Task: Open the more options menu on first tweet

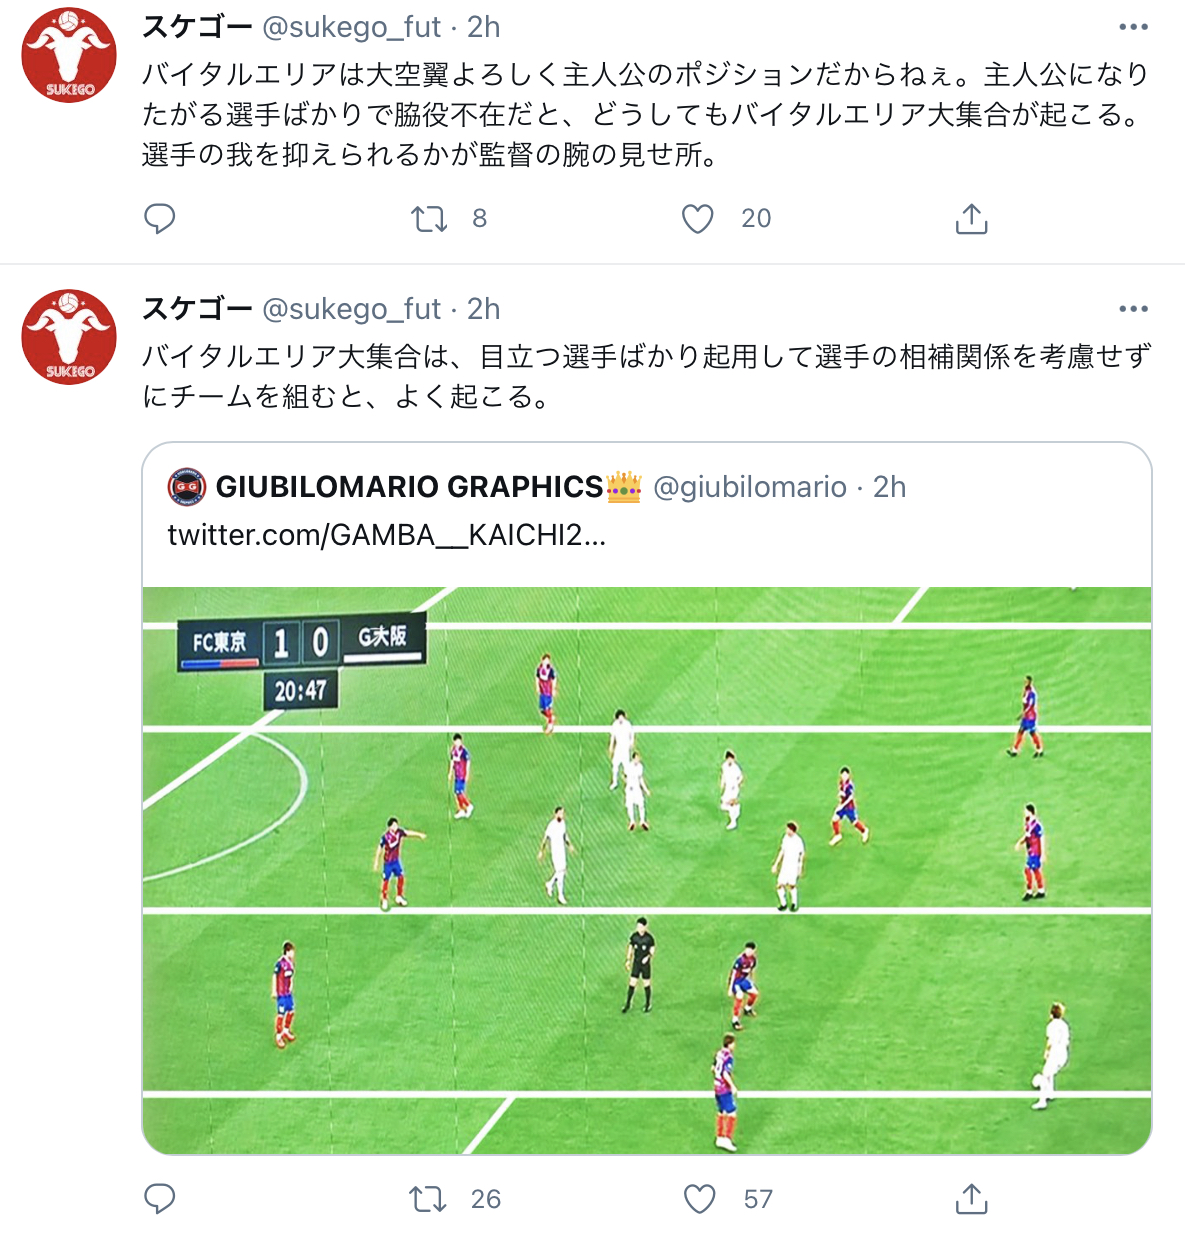Action: tap(1133, 28)
